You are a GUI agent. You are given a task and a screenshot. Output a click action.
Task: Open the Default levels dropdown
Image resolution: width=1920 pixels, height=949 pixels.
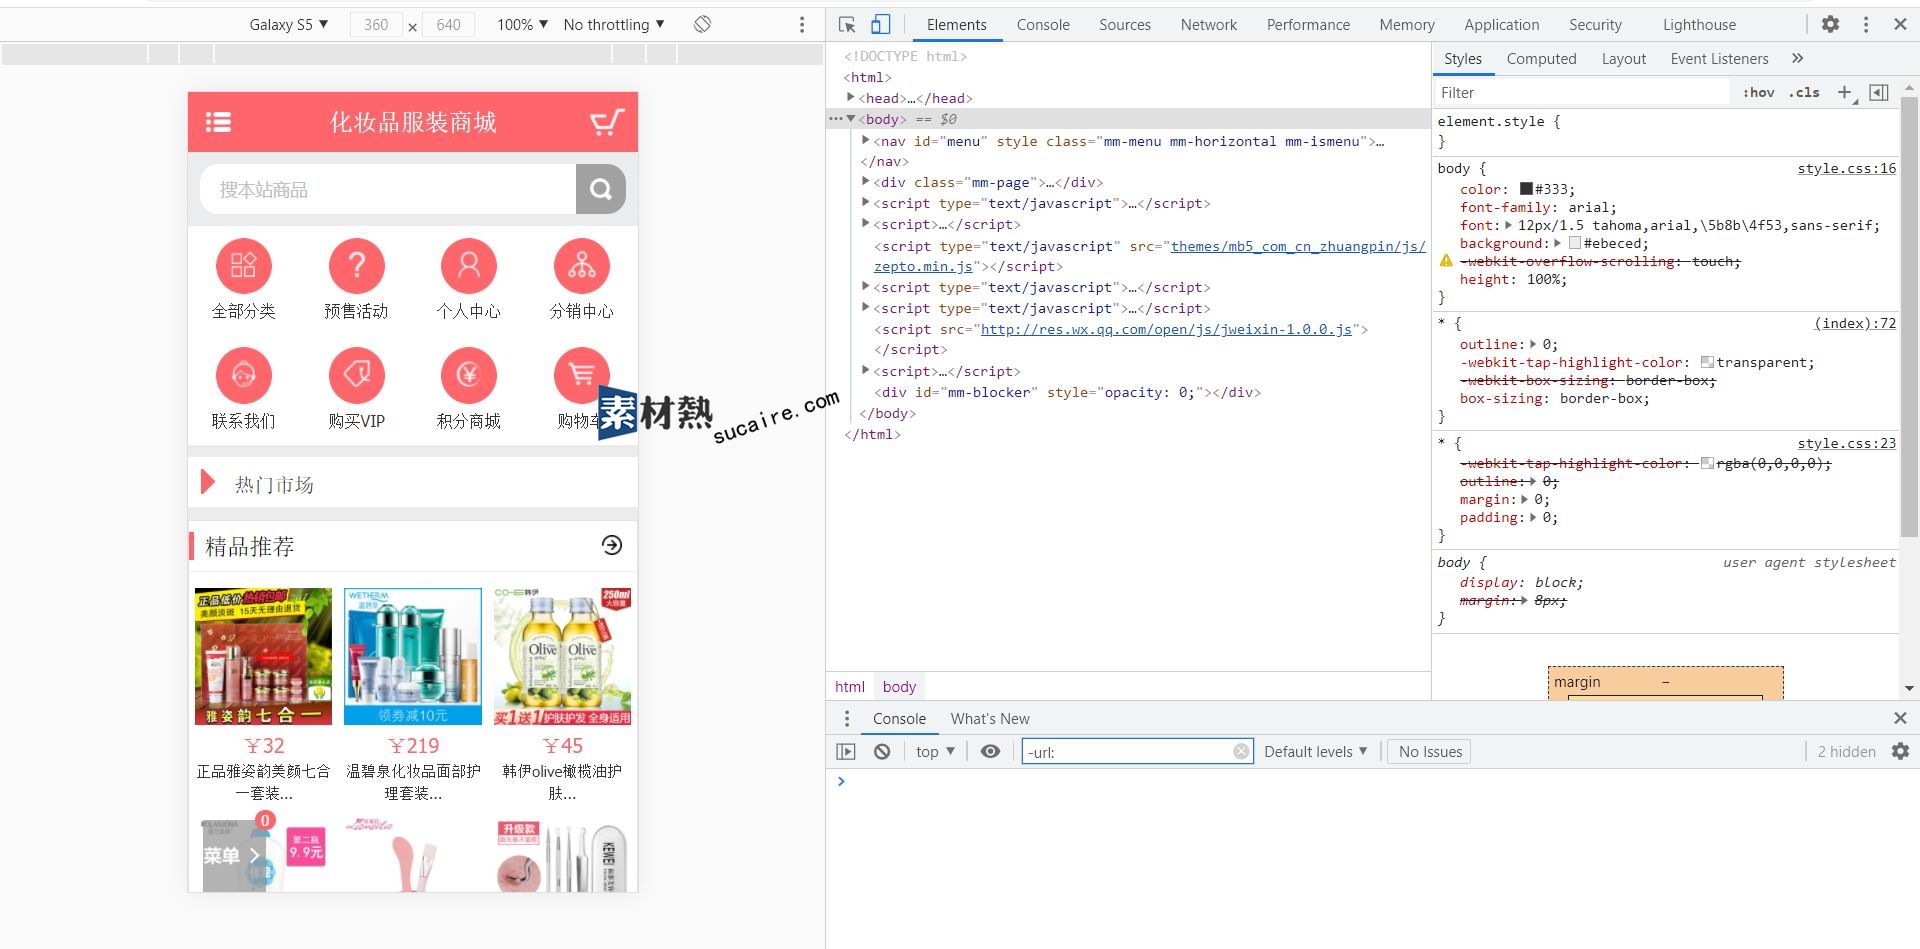point(1315,751)
